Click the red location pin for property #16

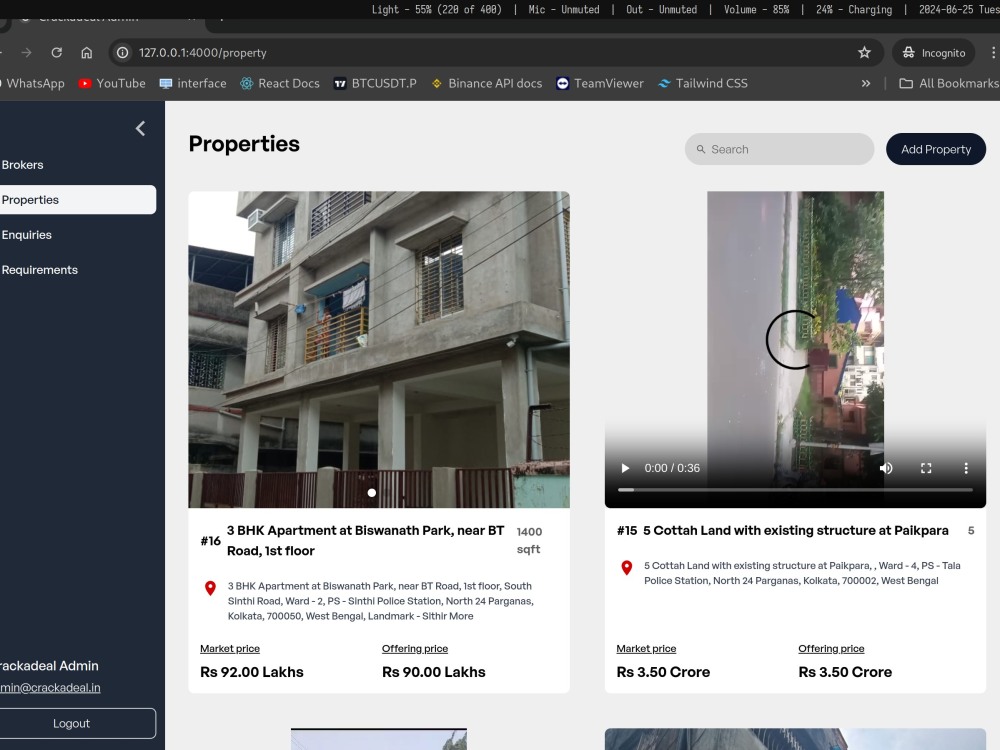210,588
